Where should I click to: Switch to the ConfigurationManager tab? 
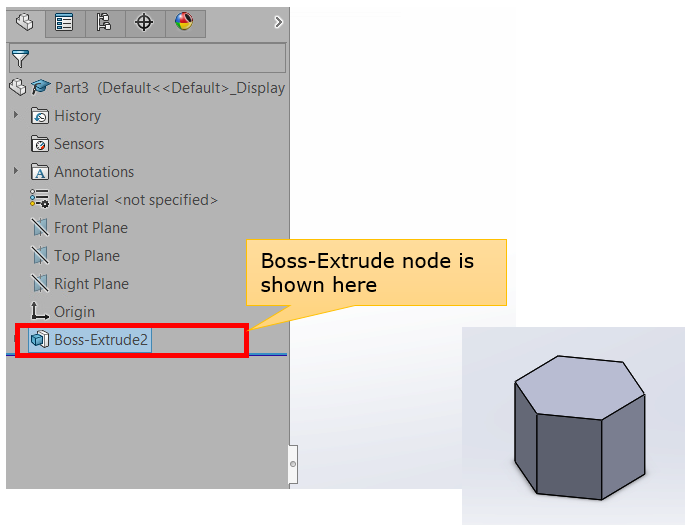click(104, 23)
